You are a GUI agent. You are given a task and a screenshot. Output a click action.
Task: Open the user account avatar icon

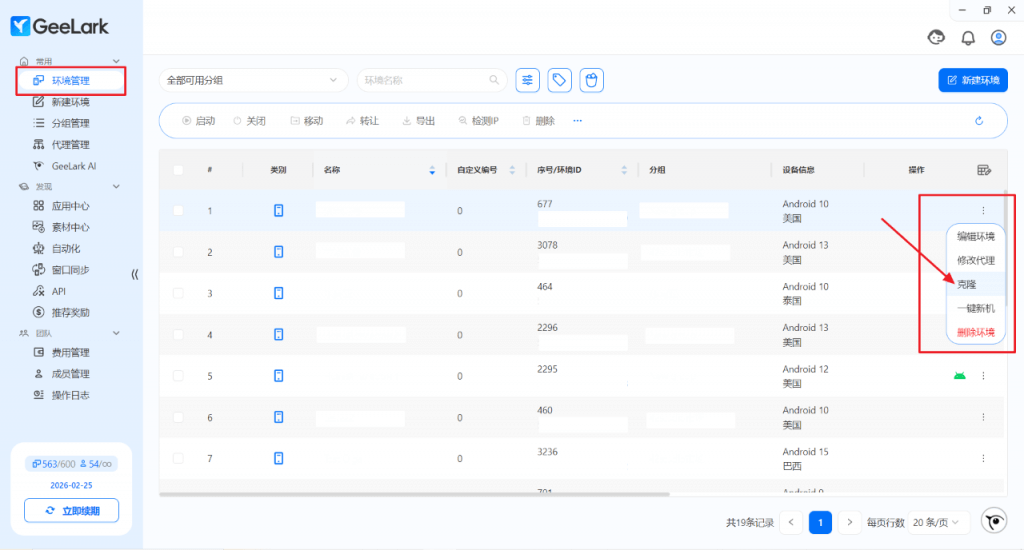(x=998, y=38)
